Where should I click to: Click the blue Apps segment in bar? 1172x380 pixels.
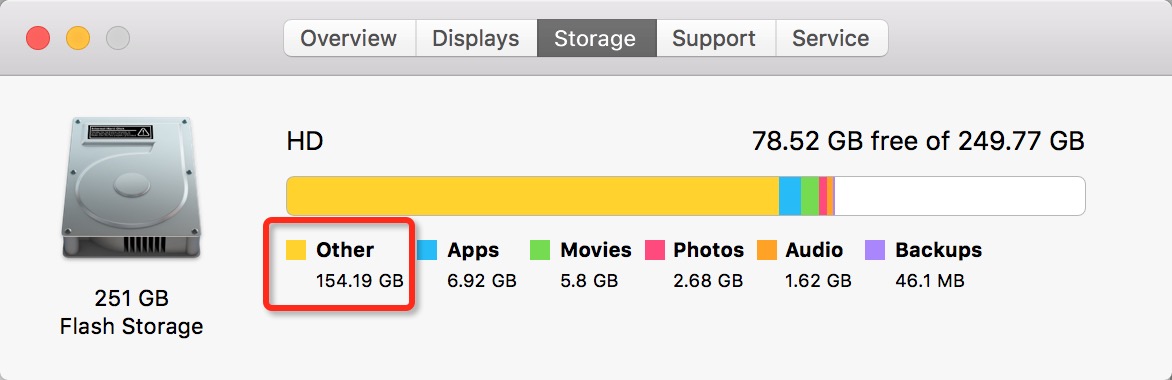pos(790,196)
